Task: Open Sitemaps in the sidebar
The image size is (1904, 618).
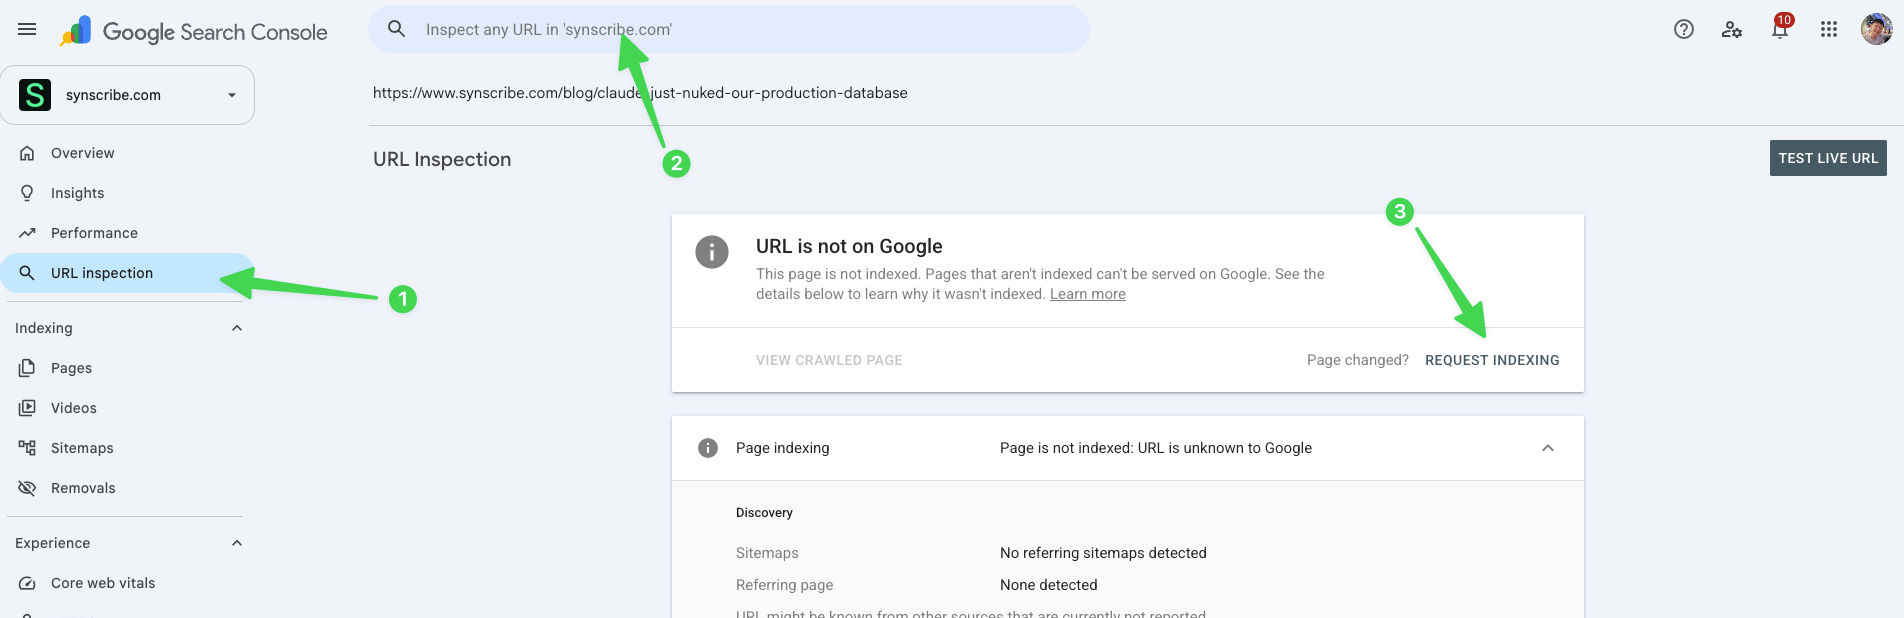Action: pos(82,448)
